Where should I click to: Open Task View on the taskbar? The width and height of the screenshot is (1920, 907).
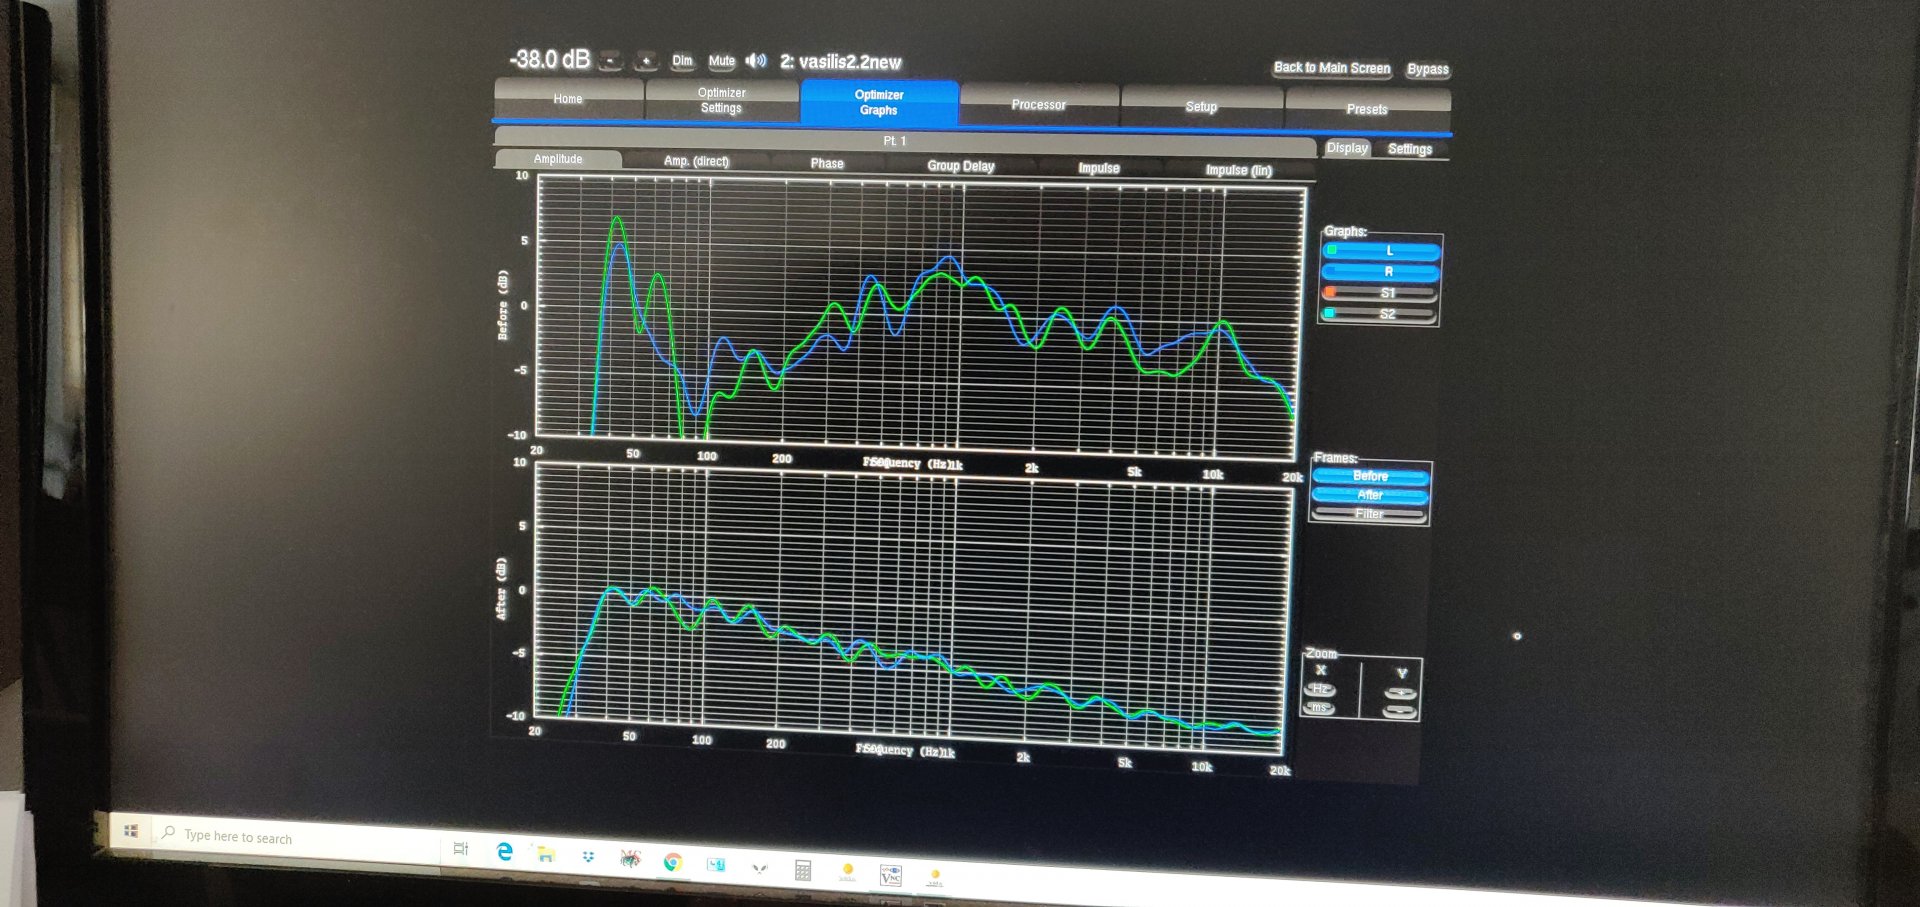[x=460, y=848]
